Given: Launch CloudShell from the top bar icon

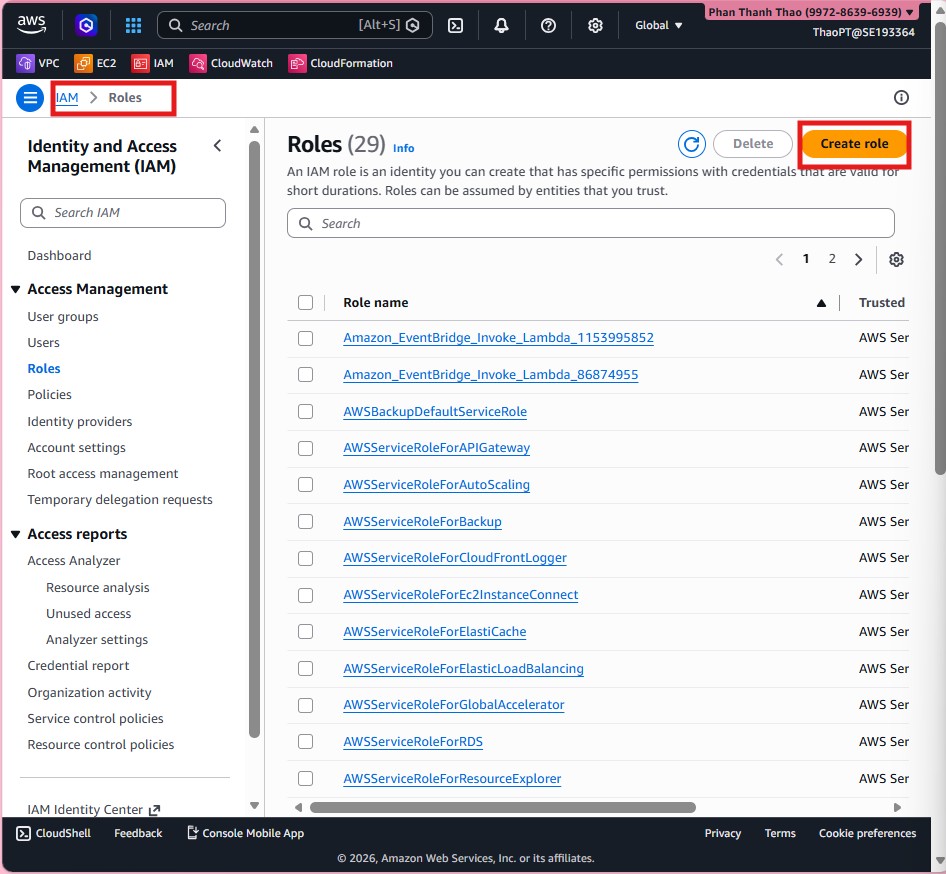Looking at the screenshot, I should pos(455,25).
